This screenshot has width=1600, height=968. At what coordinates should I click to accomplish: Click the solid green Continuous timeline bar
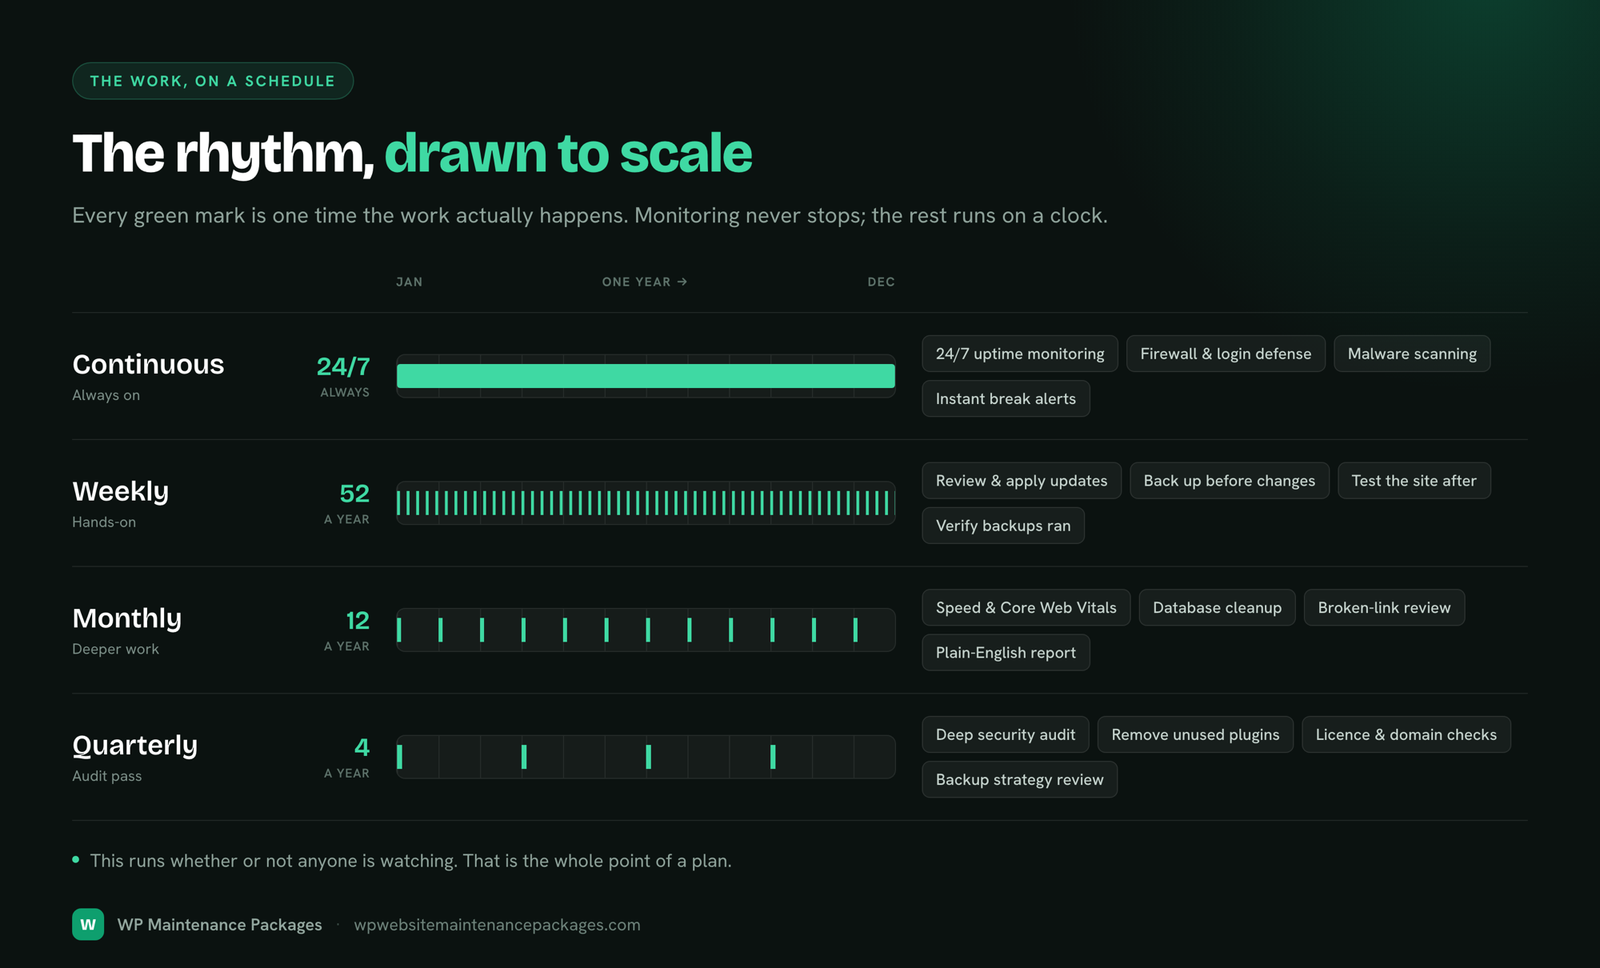(646, 376)
